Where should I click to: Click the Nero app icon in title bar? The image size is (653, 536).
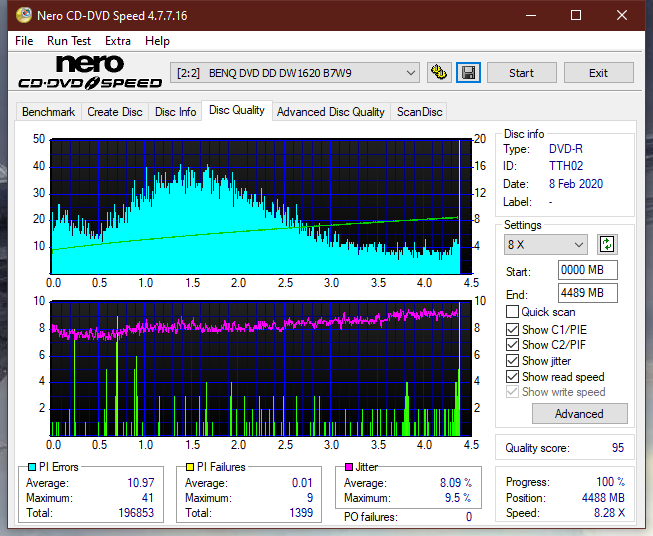tap(24, 15)
